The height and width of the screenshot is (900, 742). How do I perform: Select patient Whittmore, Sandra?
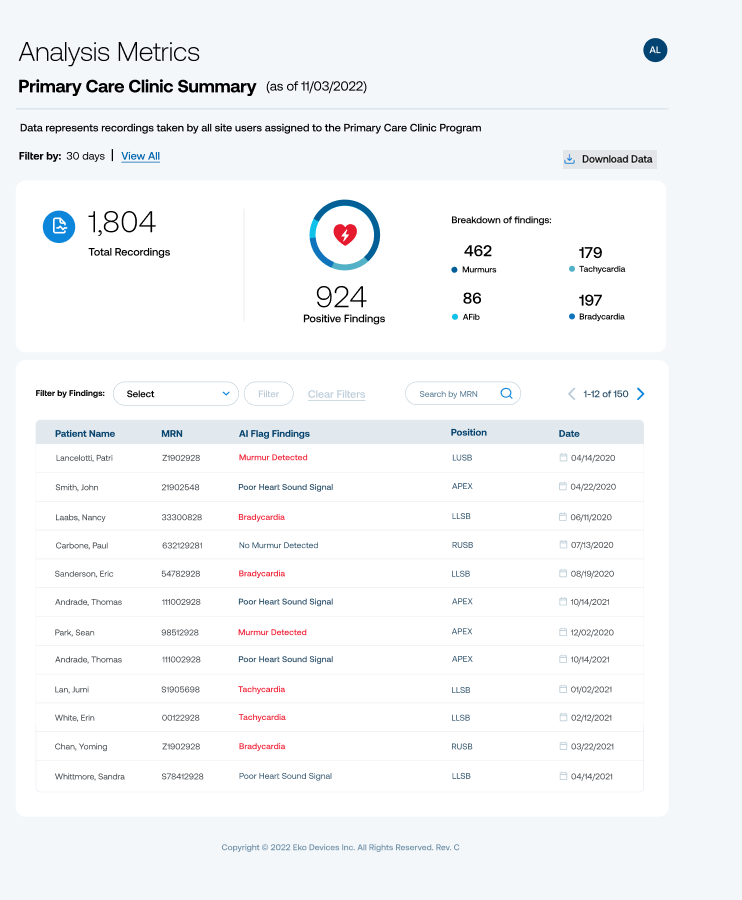[x=90, y=776]
